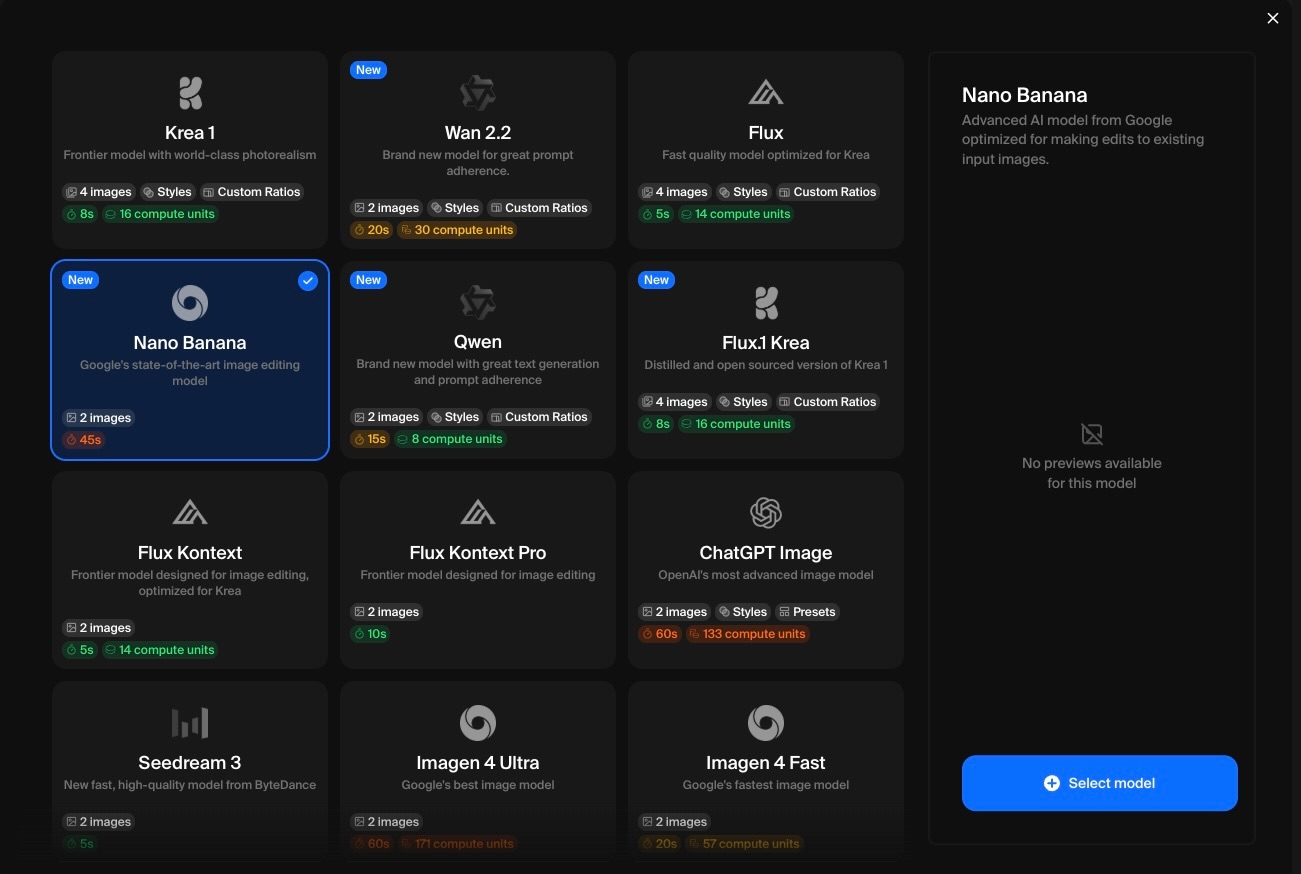Viewport: 1301px width, 874px height.
Task: Pick the Flux Kontext Pro title
Action: 478,553
